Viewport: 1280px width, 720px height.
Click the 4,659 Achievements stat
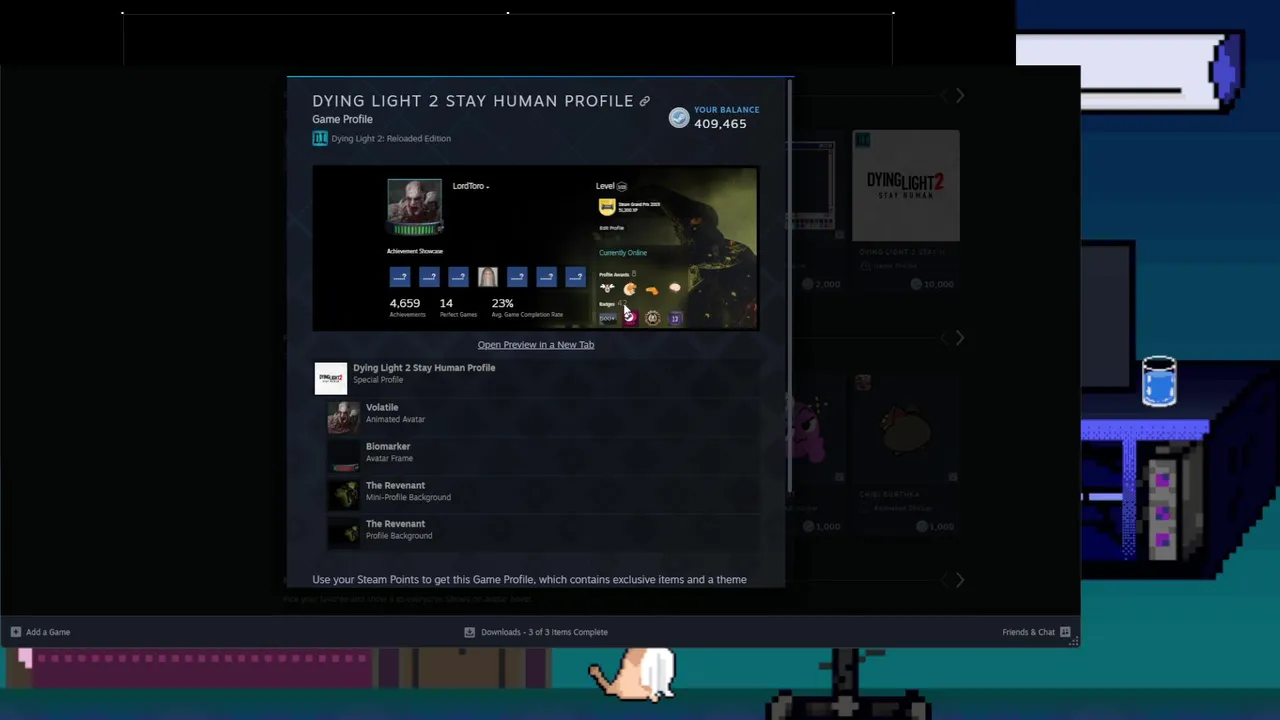pos(406,307)
